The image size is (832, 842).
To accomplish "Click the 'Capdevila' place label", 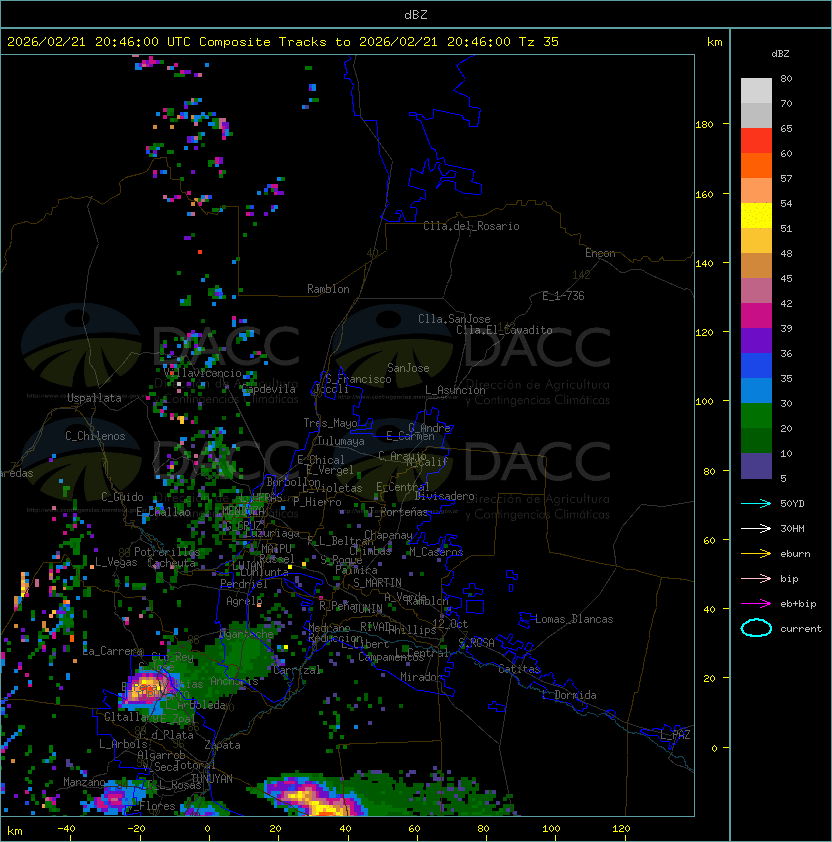I will click(x=268, y=389).
